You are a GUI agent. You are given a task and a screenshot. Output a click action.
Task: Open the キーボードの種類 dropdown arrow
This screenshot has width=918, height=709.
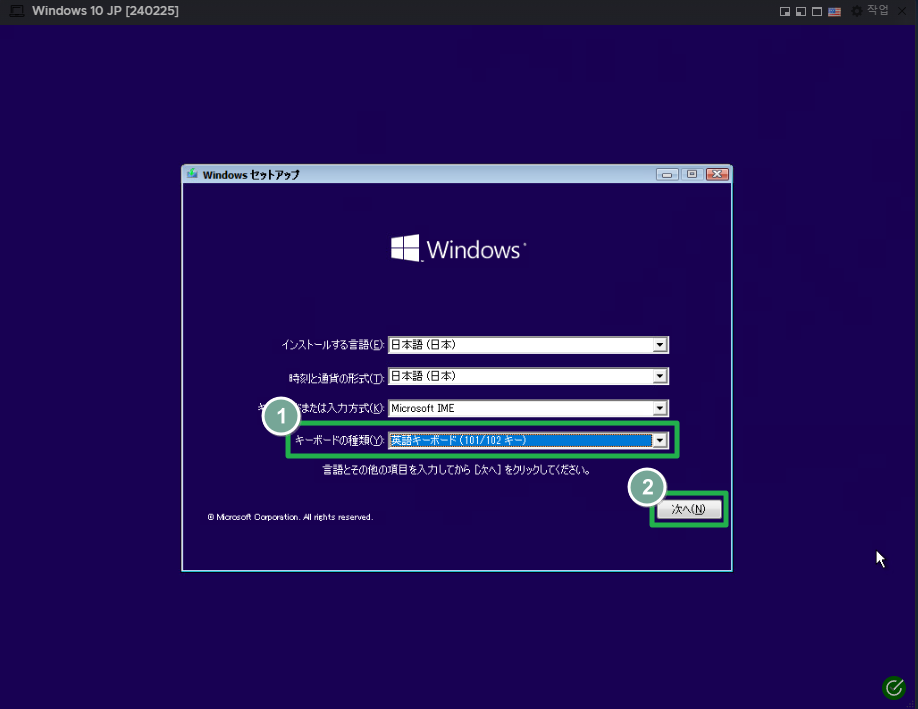[659, 440]
